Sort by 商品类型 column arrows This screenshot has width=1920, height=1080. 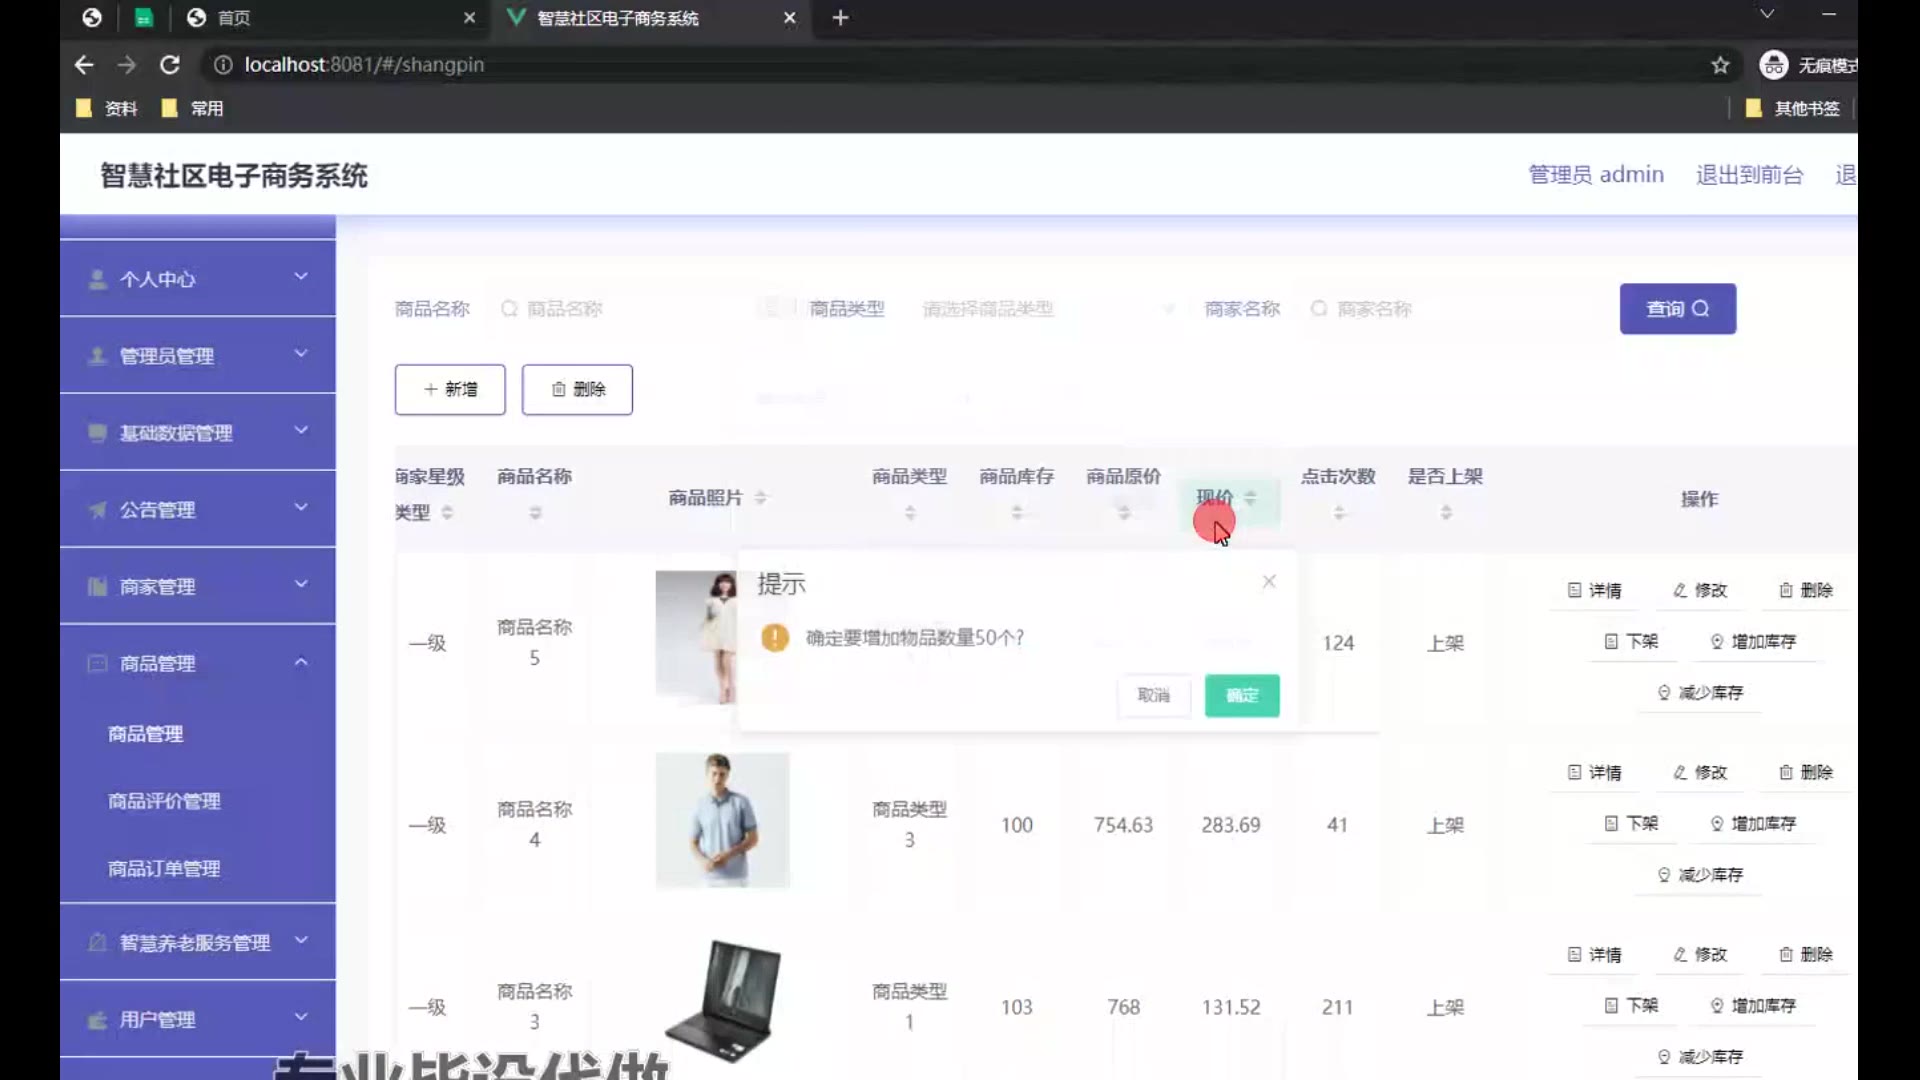(x=910, y=513)
